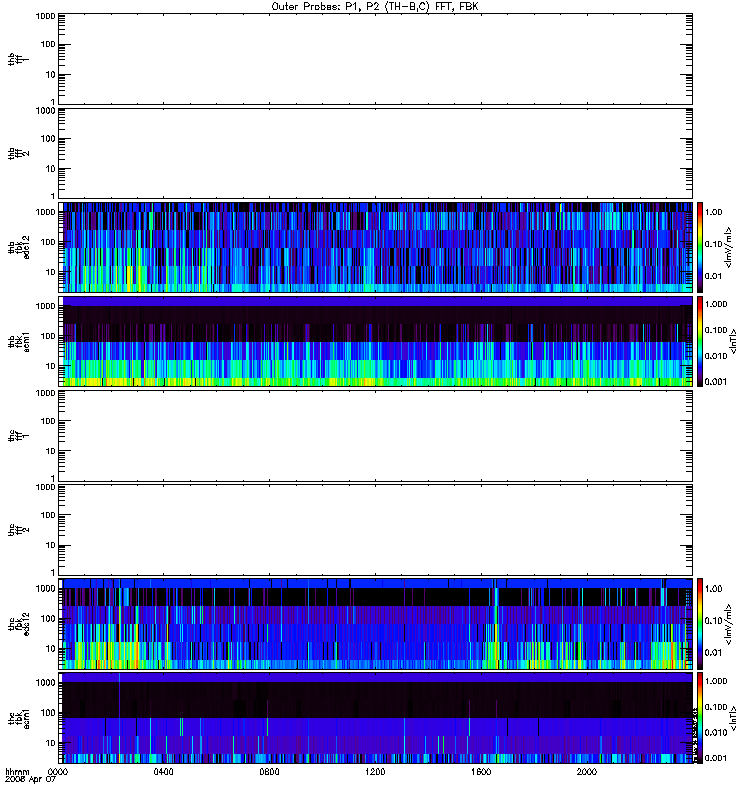Click the empty thb fff 2 plot panel

[x=375, y=153]
